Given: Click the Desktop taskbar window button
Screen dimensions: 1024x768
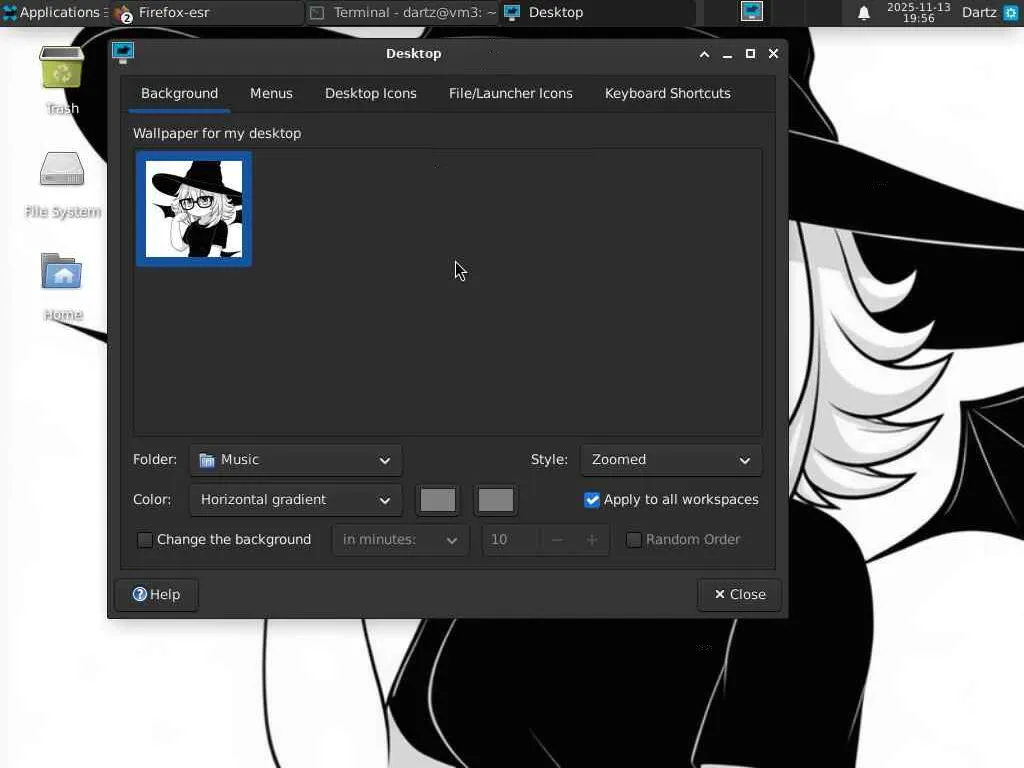Looking at the screenshot, I should coord(597,12).
